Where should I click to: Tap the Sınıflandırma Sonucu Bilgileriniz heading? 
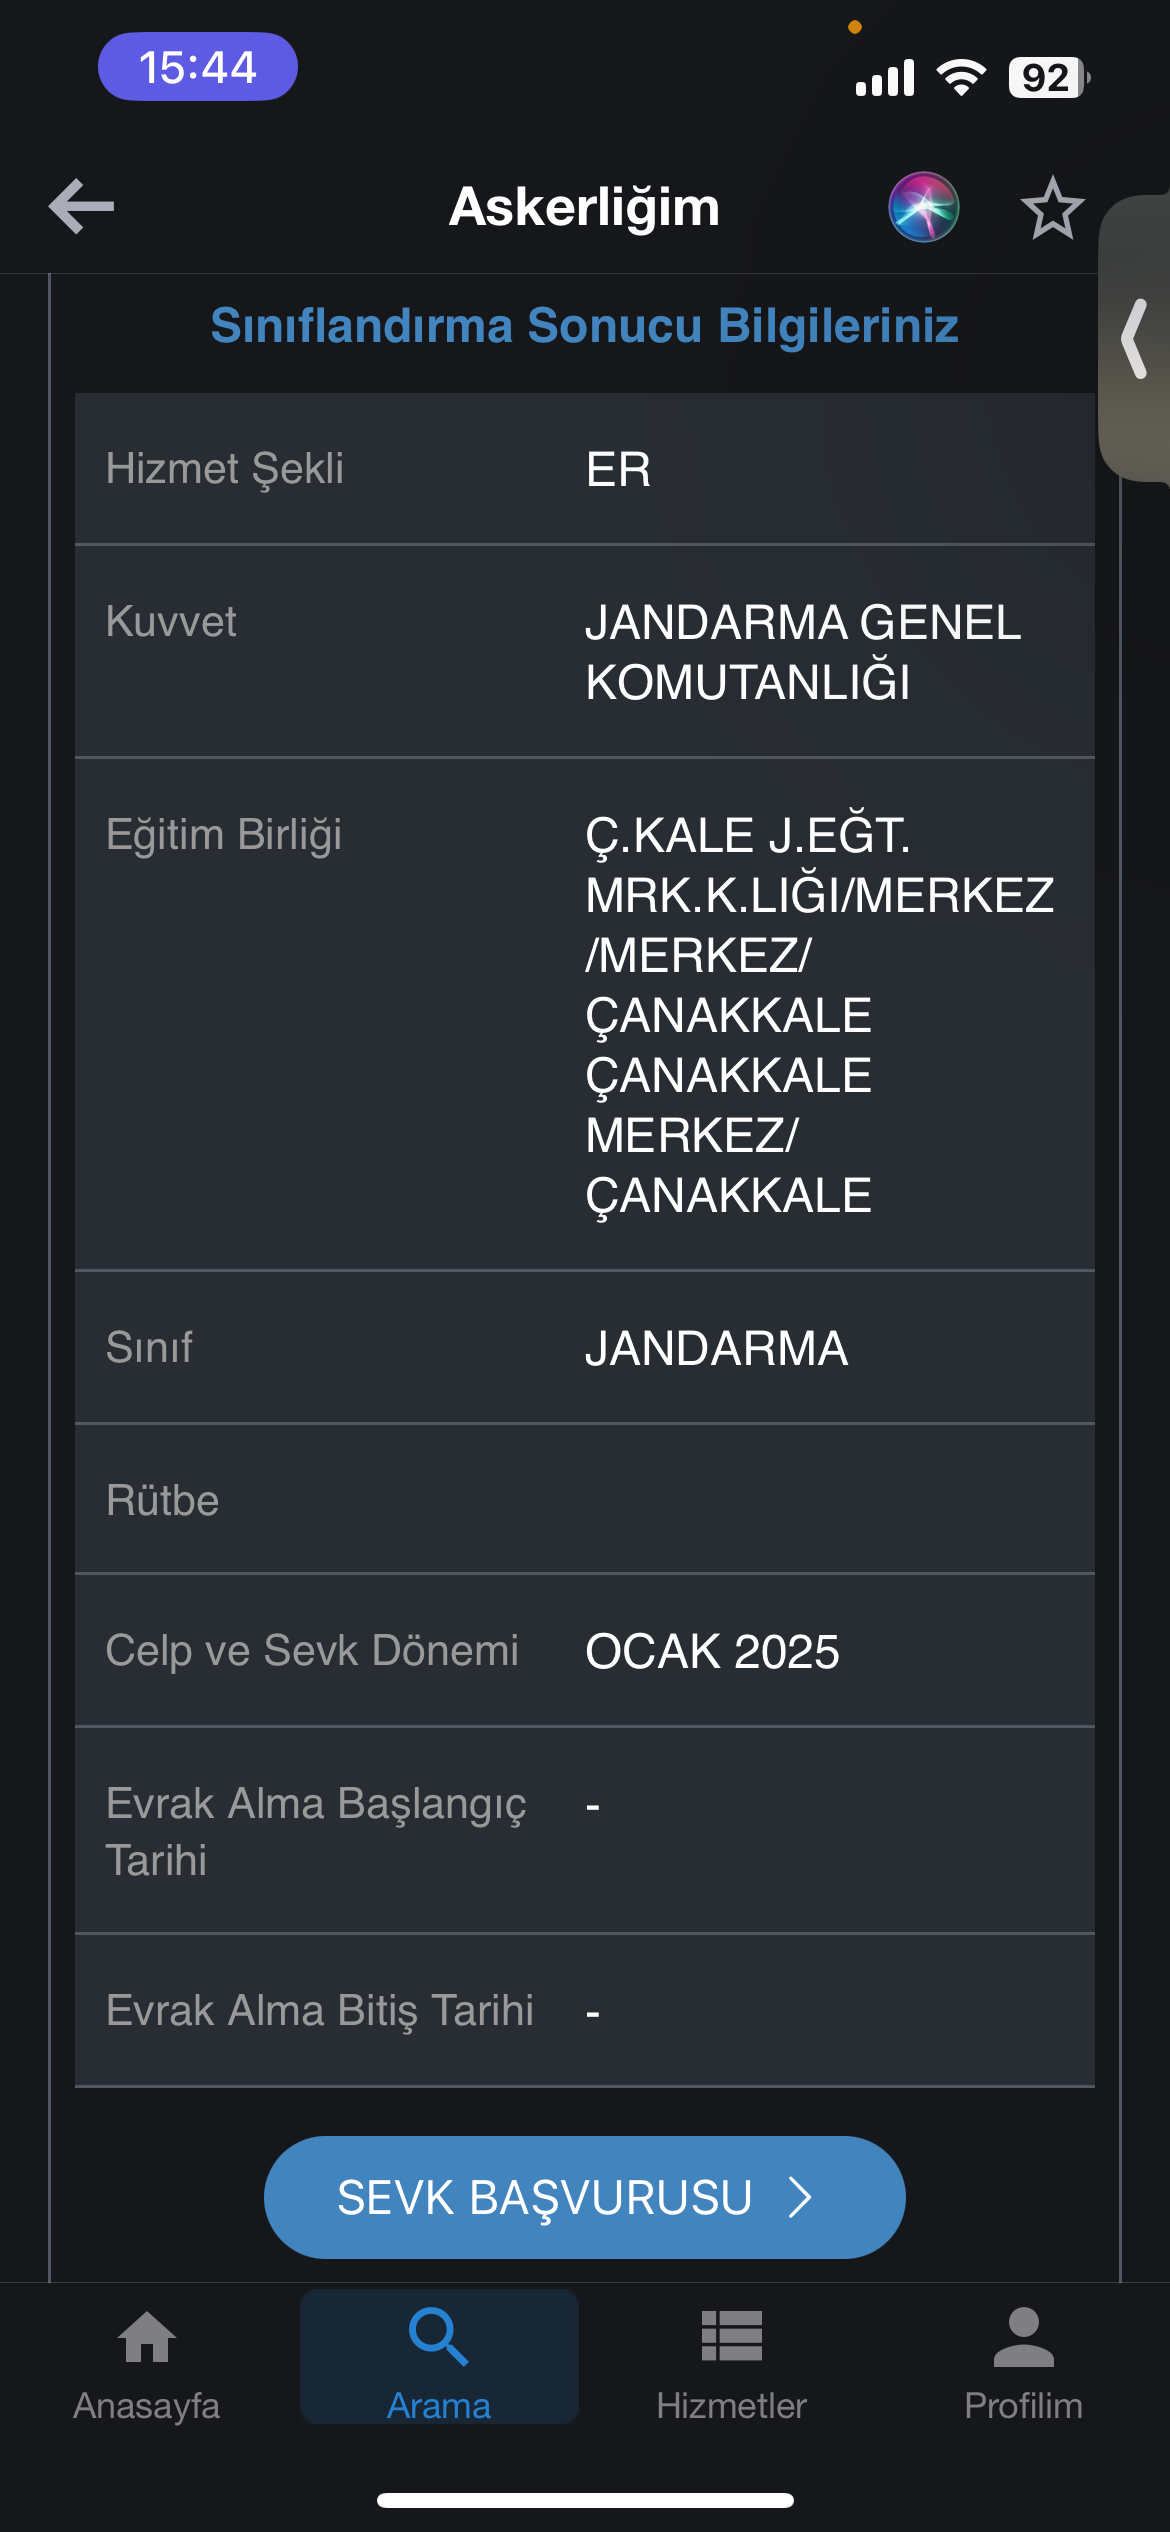(584, 326)
